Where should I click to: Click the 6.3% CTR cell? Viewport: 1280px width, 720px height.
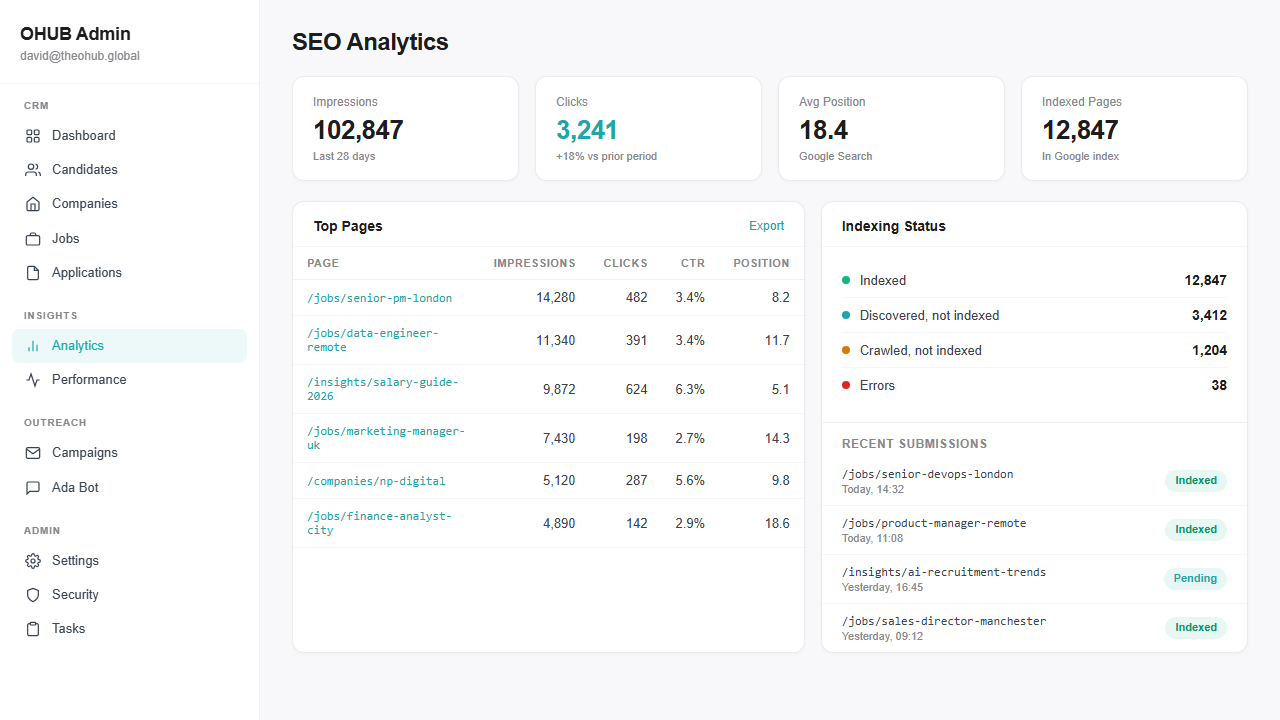point(690,389)
